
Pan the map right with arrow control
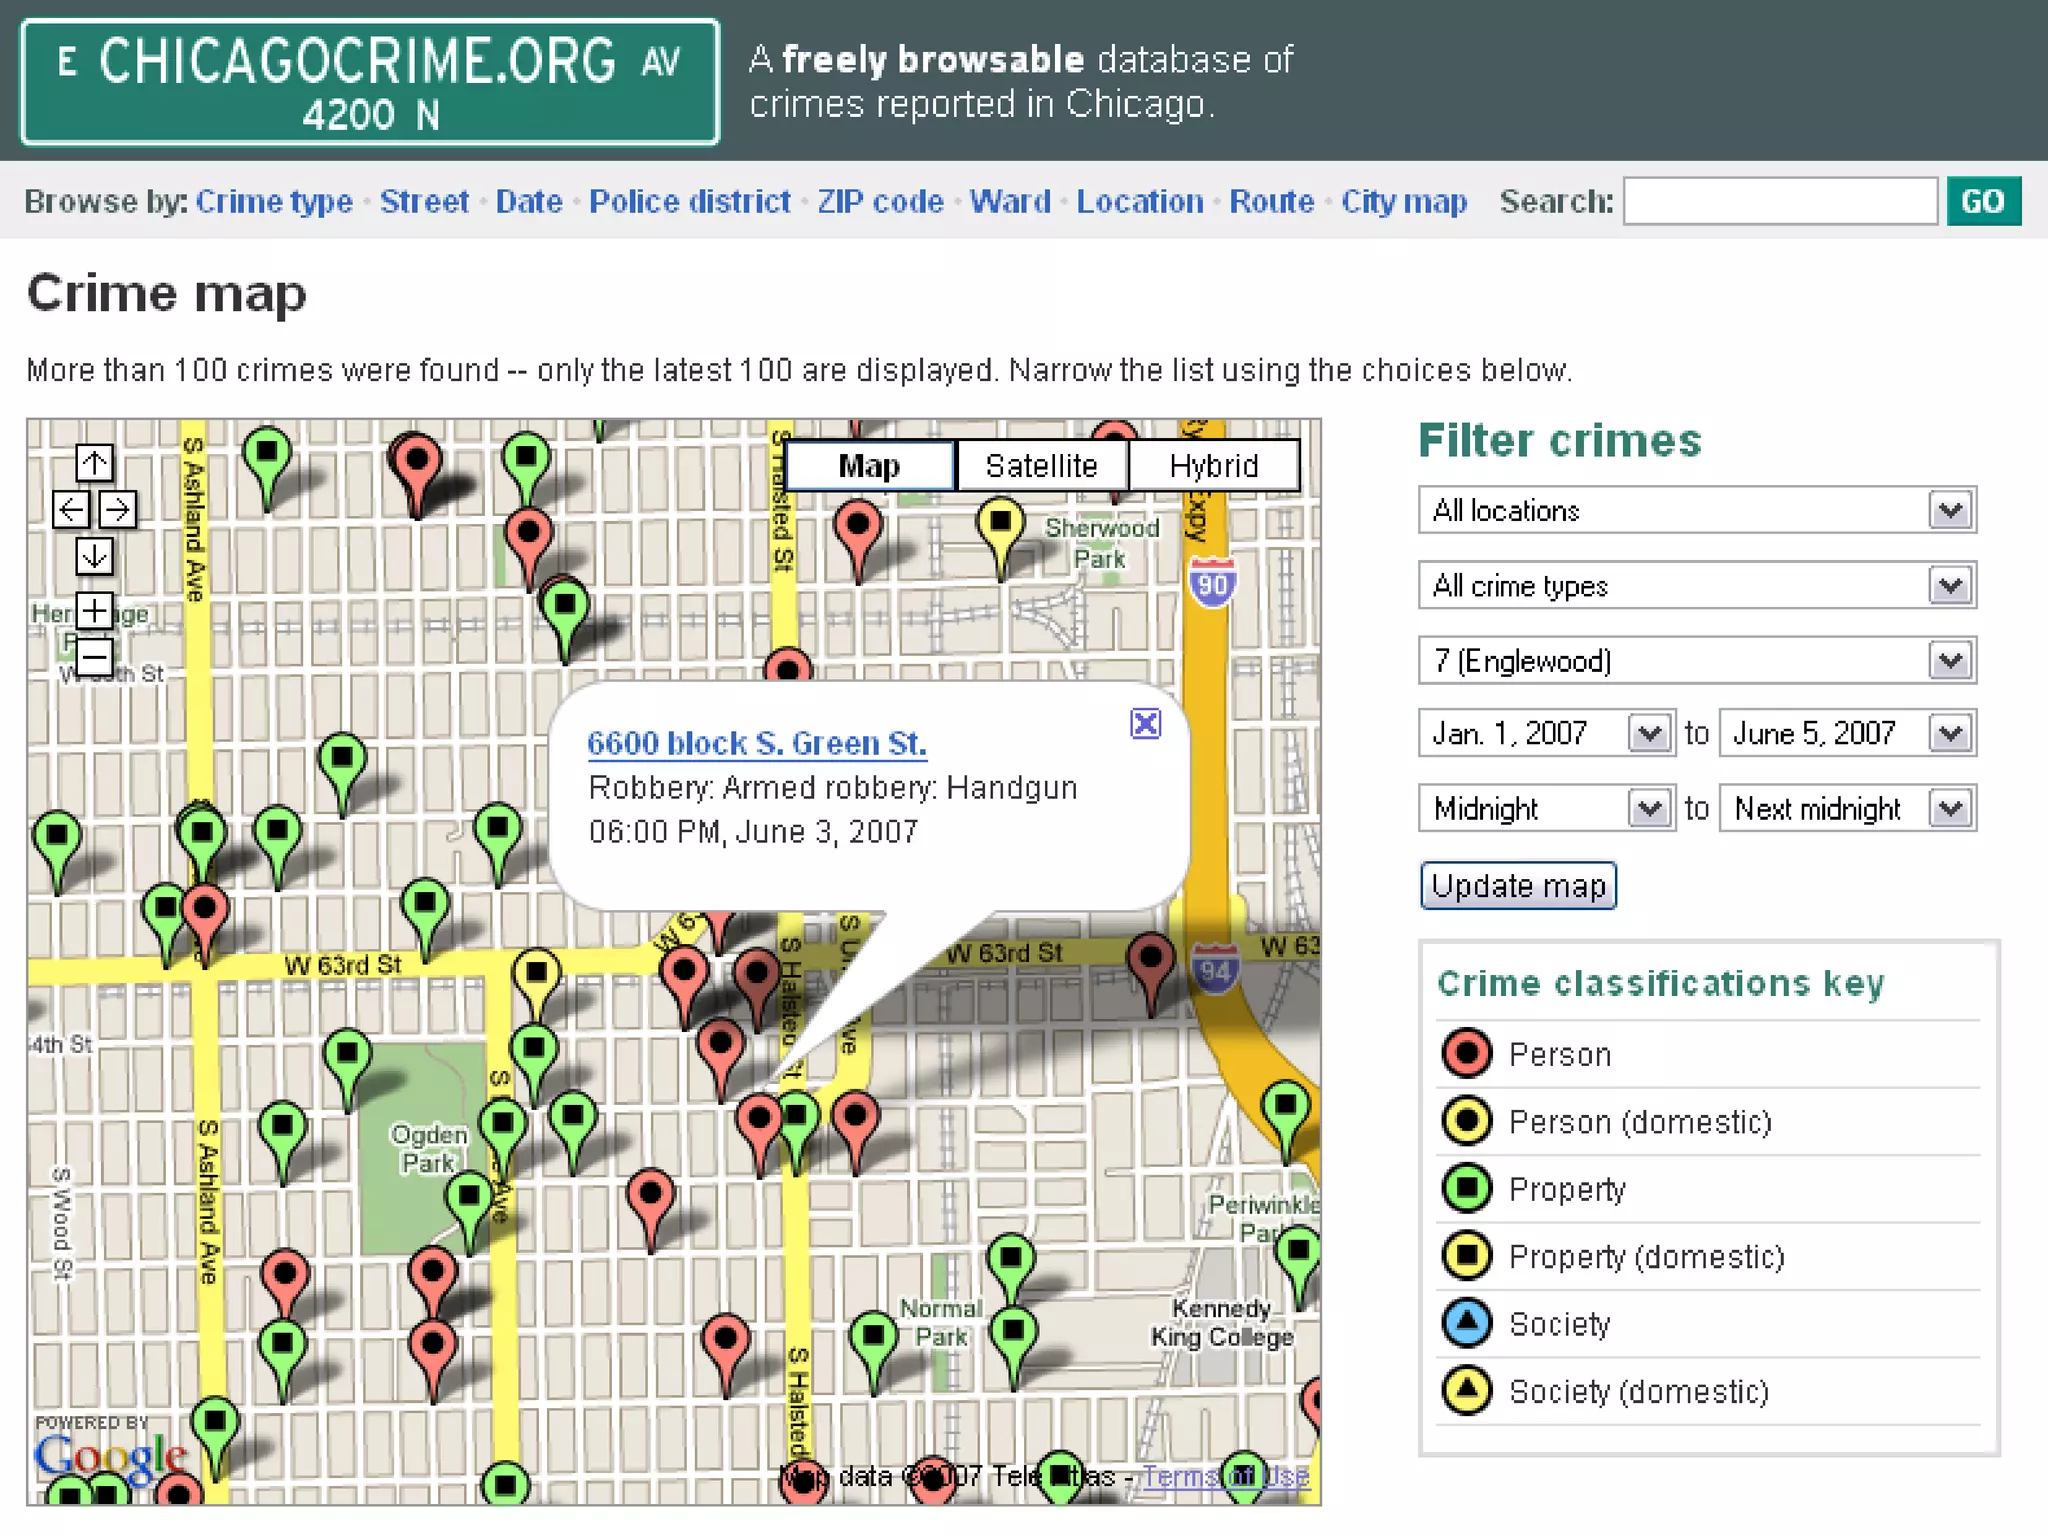[118, 510]
